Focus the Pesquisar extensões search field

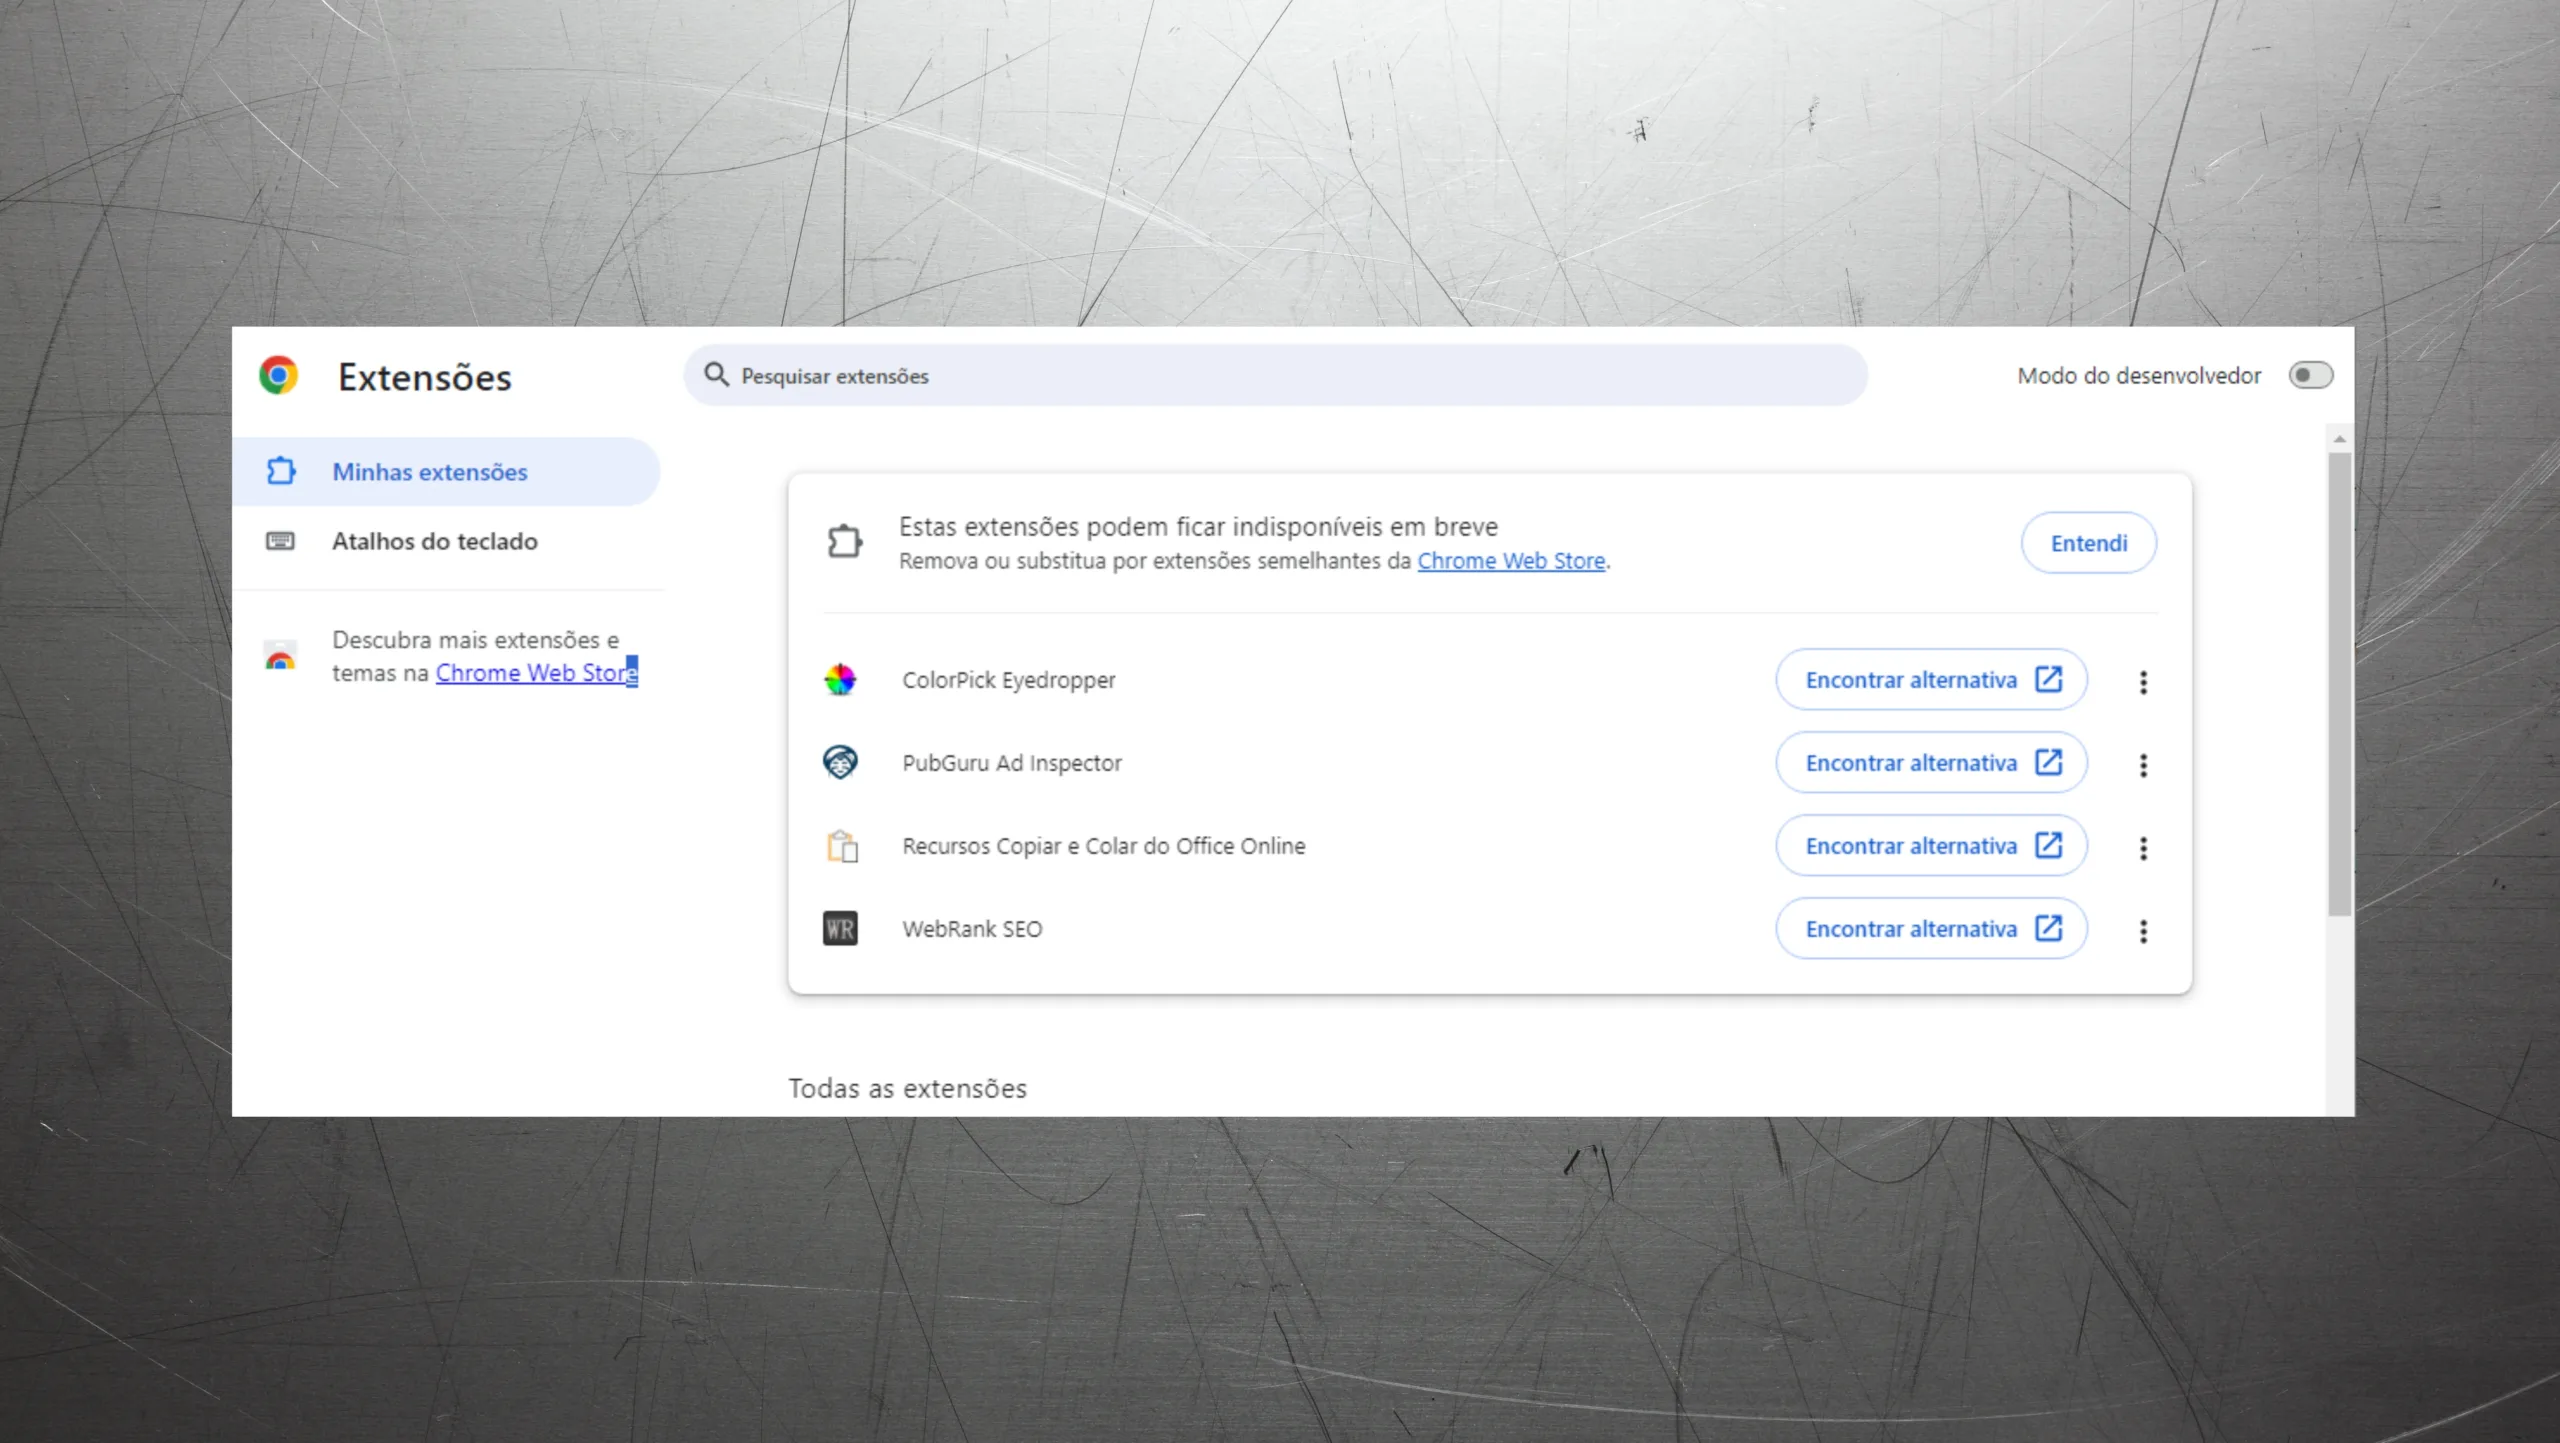click(1275, 375)
